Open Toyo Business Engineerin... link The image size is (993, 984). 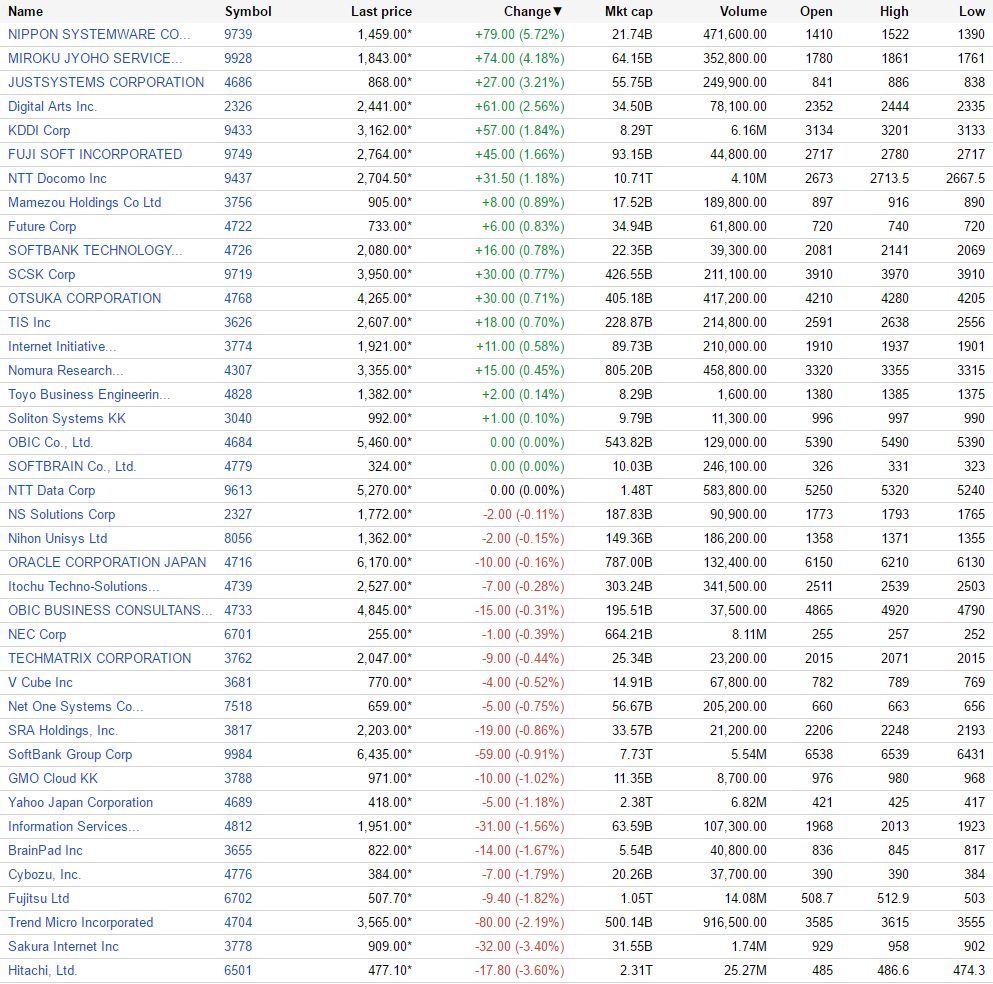point(89,394)
